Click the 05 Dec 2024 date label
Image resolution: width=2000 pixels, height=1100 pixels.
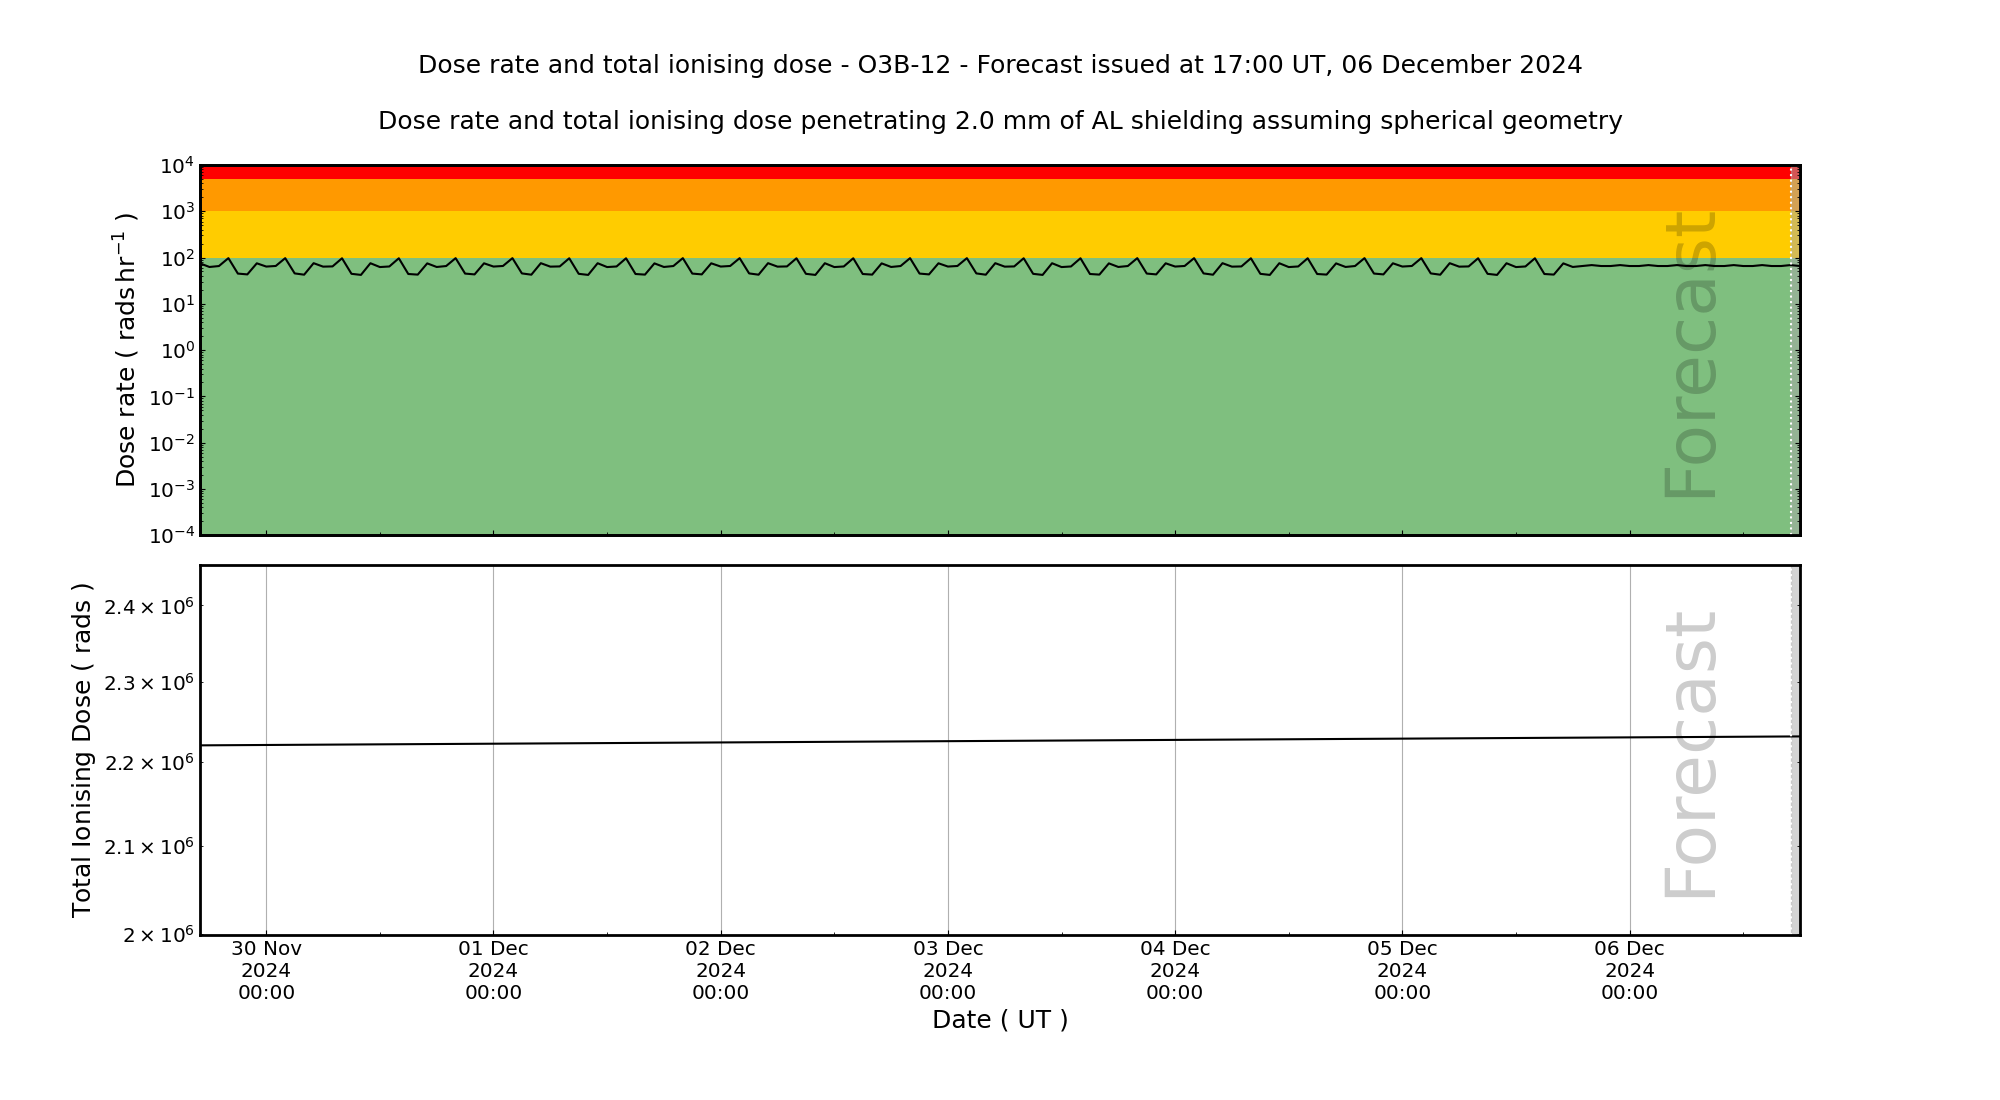pos(1402,970)
